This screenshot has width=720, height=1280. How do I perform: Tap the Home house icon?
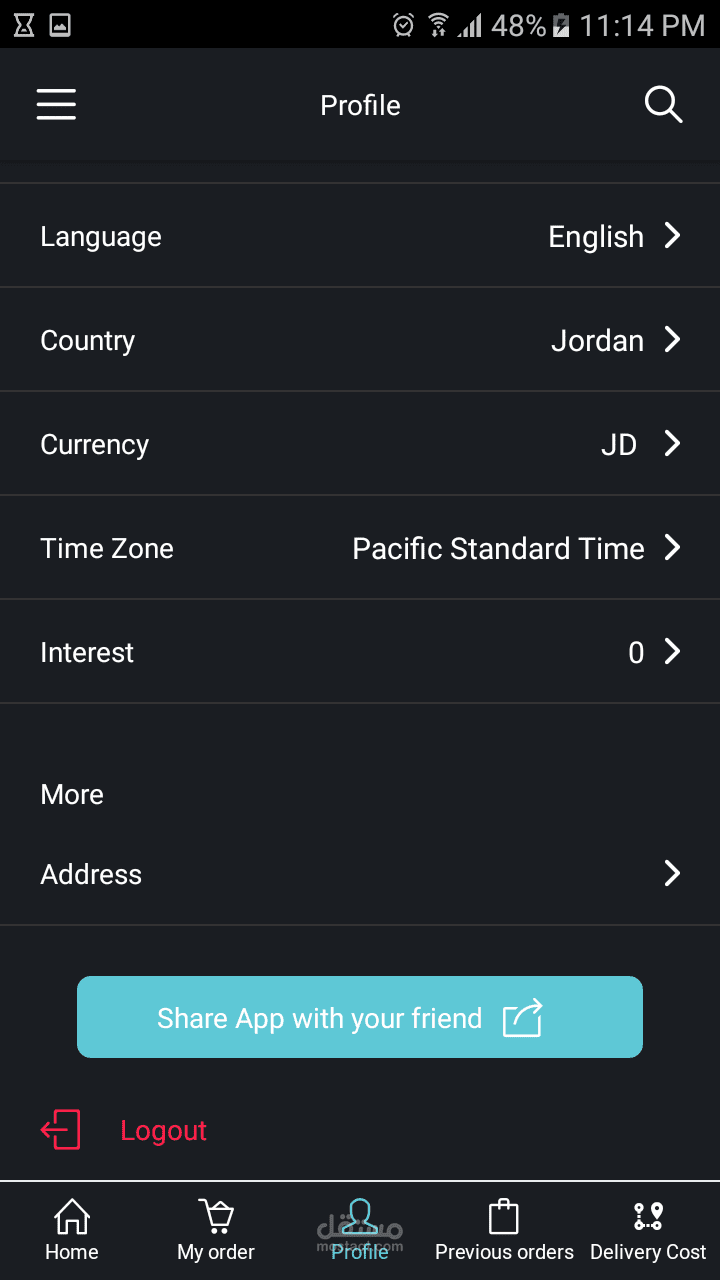click(71, 1217)
